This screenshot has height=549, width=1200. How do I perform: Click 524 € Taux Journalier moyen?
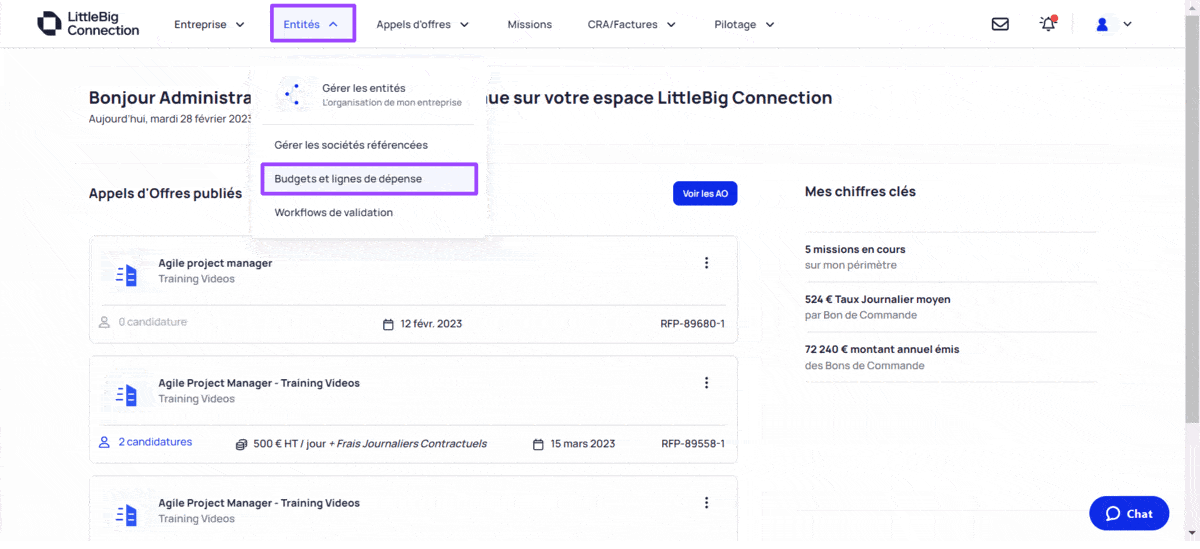878,299
